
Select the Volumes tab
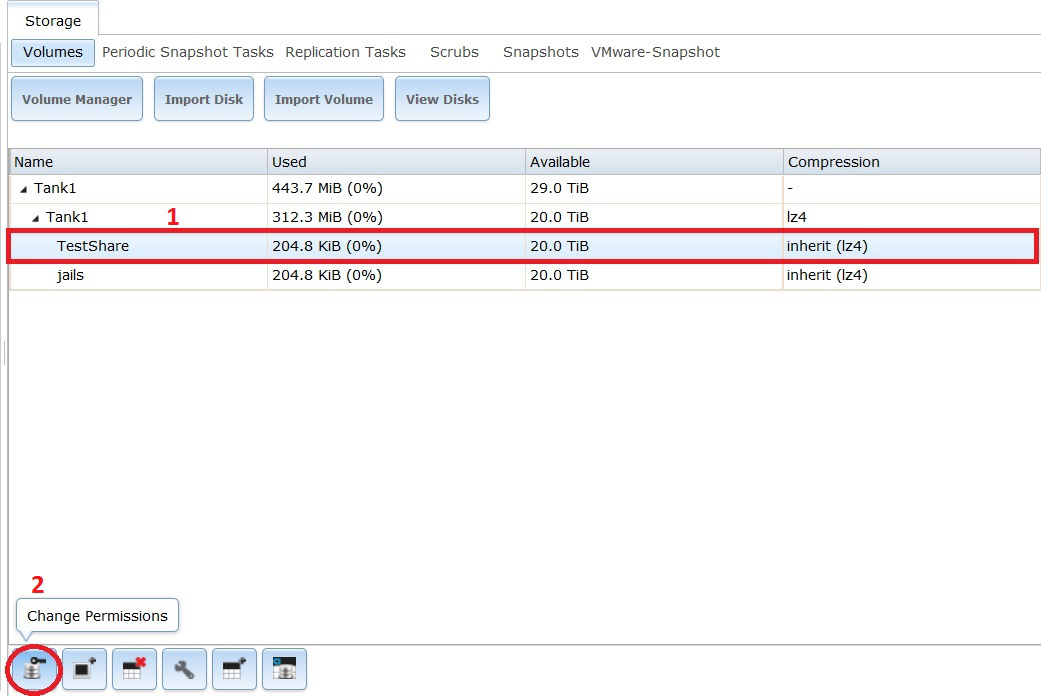point(53,52)
